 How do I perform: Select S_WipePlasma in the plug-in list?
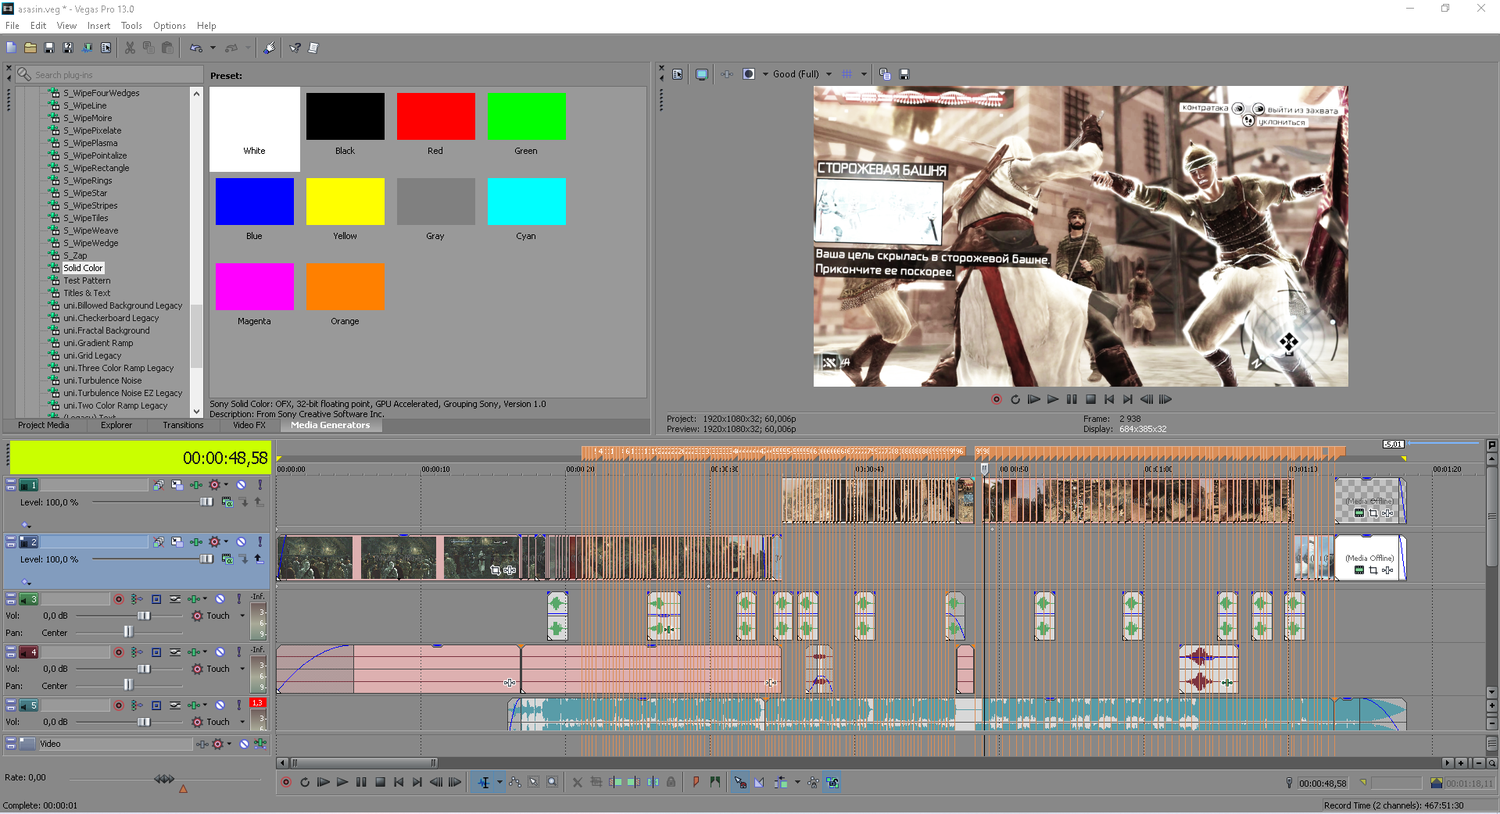pyautogui.click(x=90, y=143)
